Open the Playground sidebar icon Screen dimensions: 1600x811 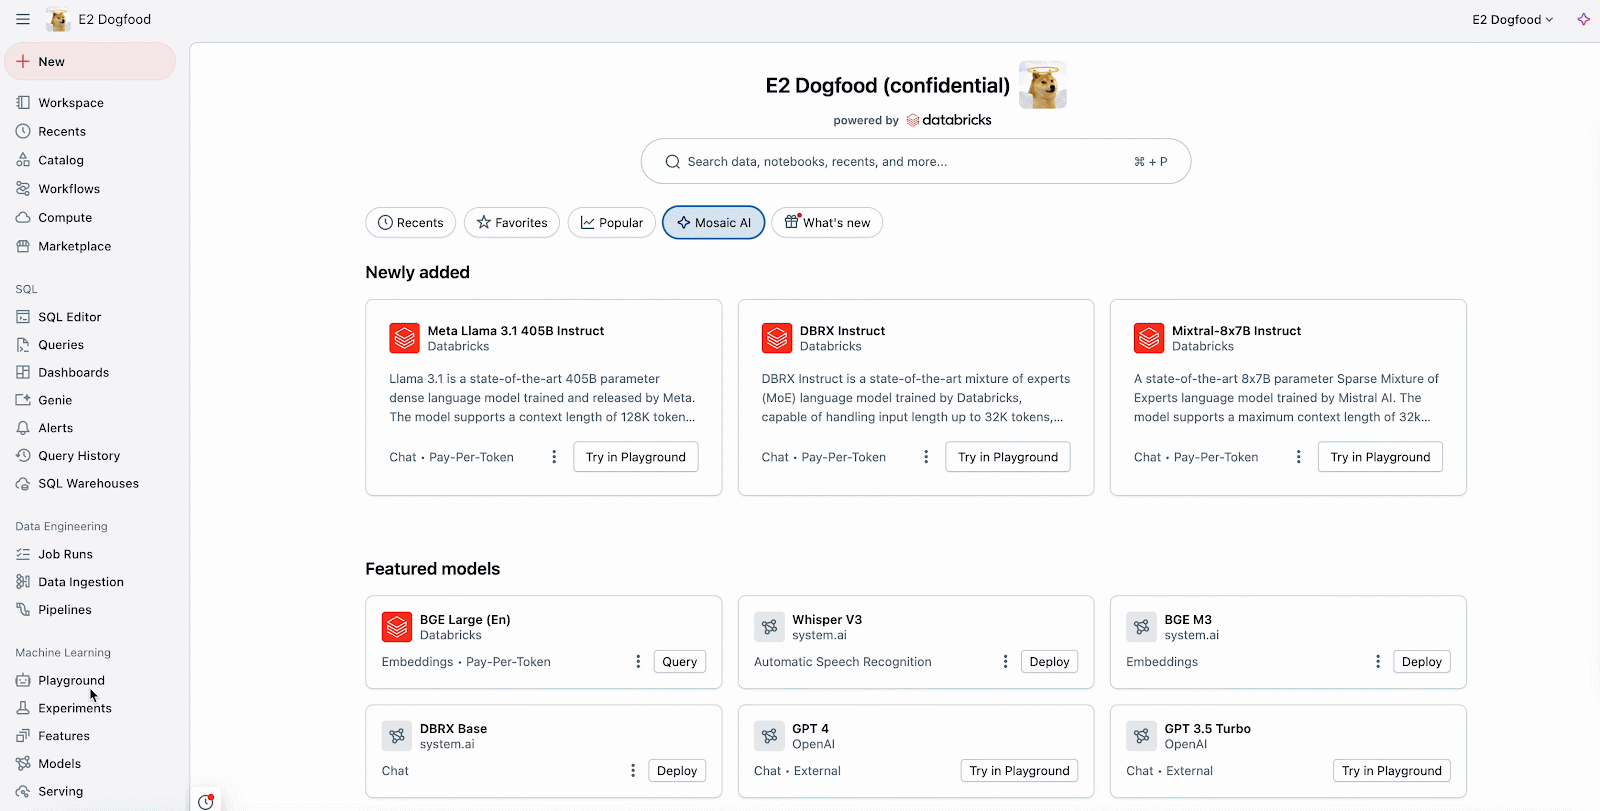(x=23, y=680)
